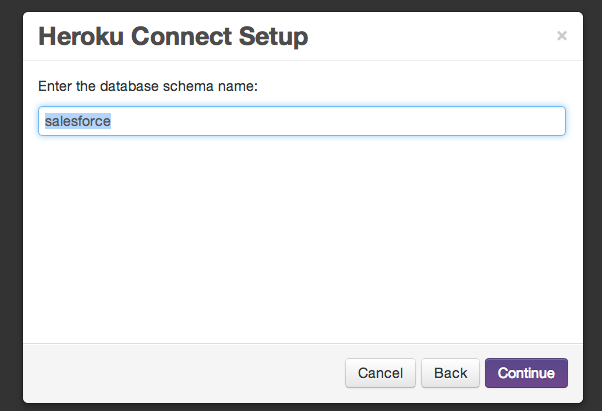Confirm schema name with Continue
Screen dimensions: 602x411
click(x=526, y=373)
